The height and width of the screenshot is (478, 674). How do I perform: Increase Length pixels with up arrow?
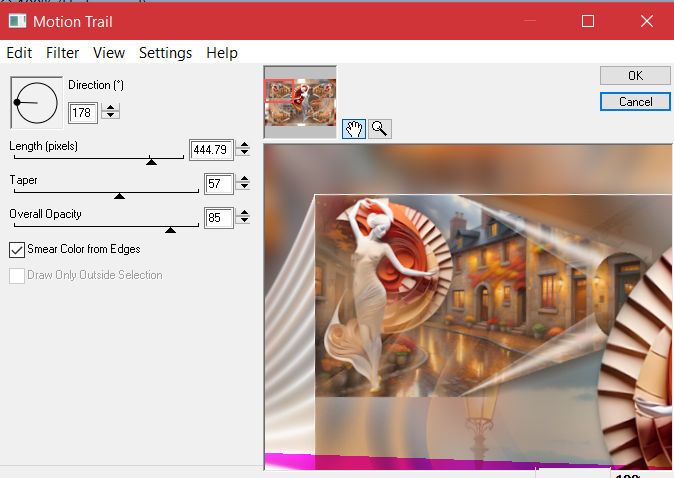244,145
